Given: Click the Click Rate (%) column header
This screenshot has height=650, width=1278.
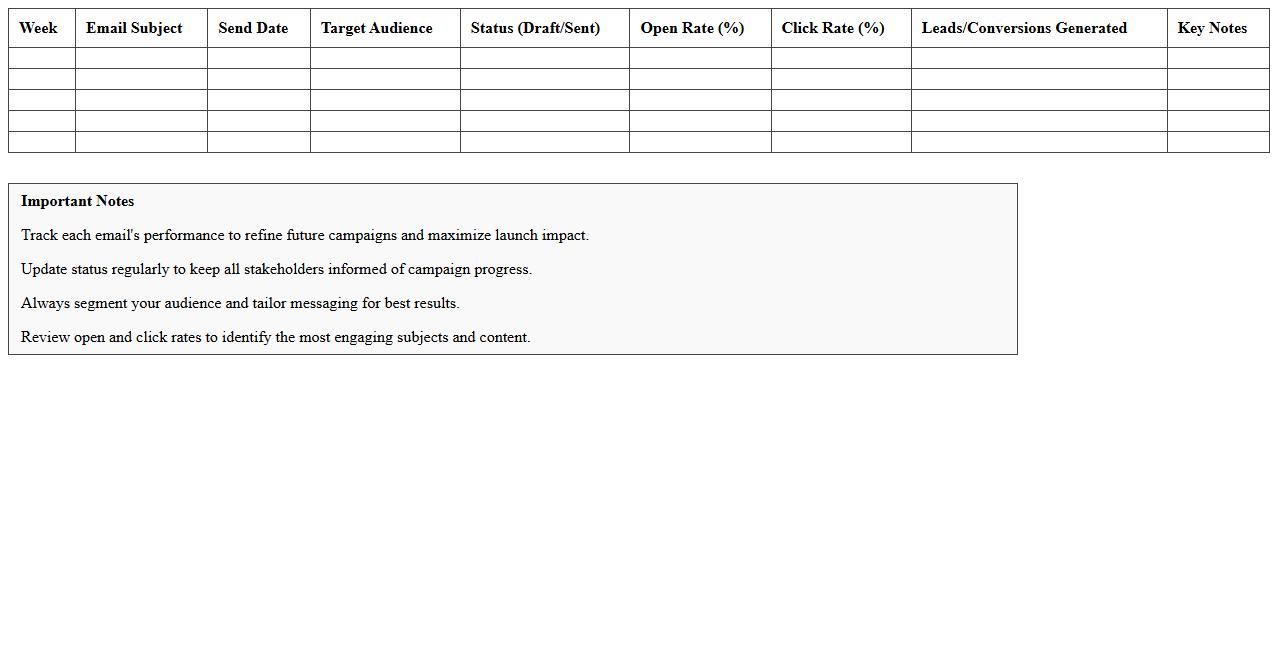Looking at the screenshot, I should click(x=840, y=28).
